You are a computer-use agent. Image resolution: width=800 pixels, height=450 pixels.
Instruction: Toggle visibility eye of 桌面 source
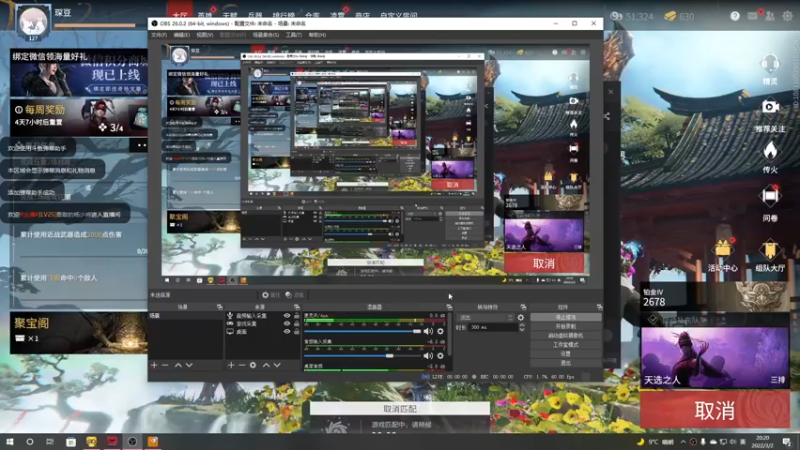287,332
